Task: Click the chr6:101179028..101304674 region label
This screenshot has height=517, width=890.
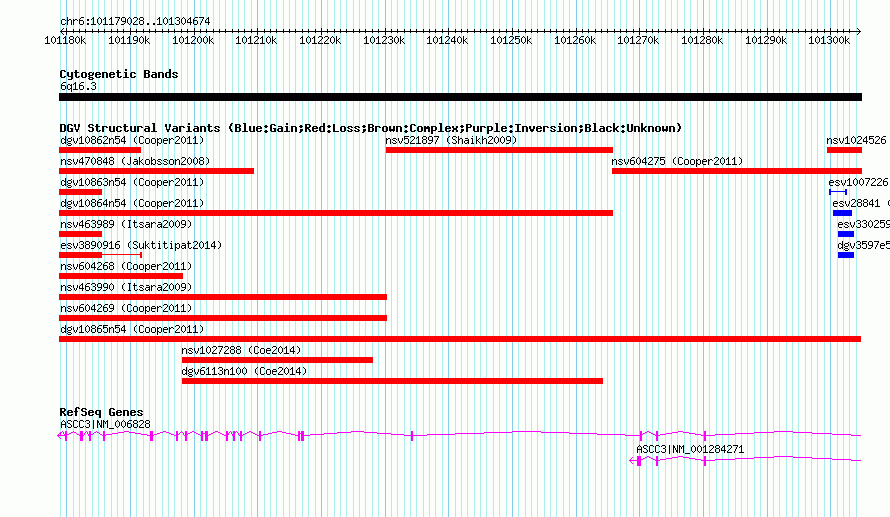Action: (x=135, y=21)
